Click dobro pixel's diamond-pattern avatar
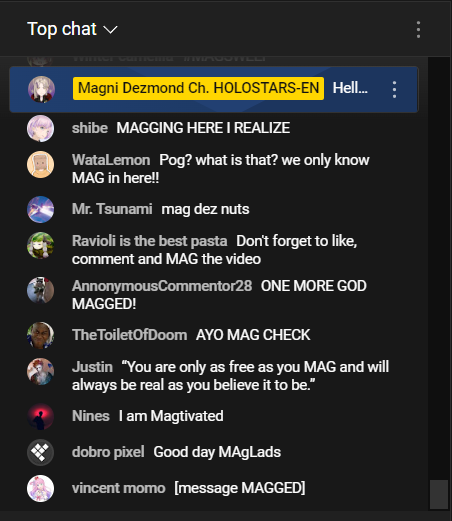Screen dimensions: 452x521 (x=40, y=452)
